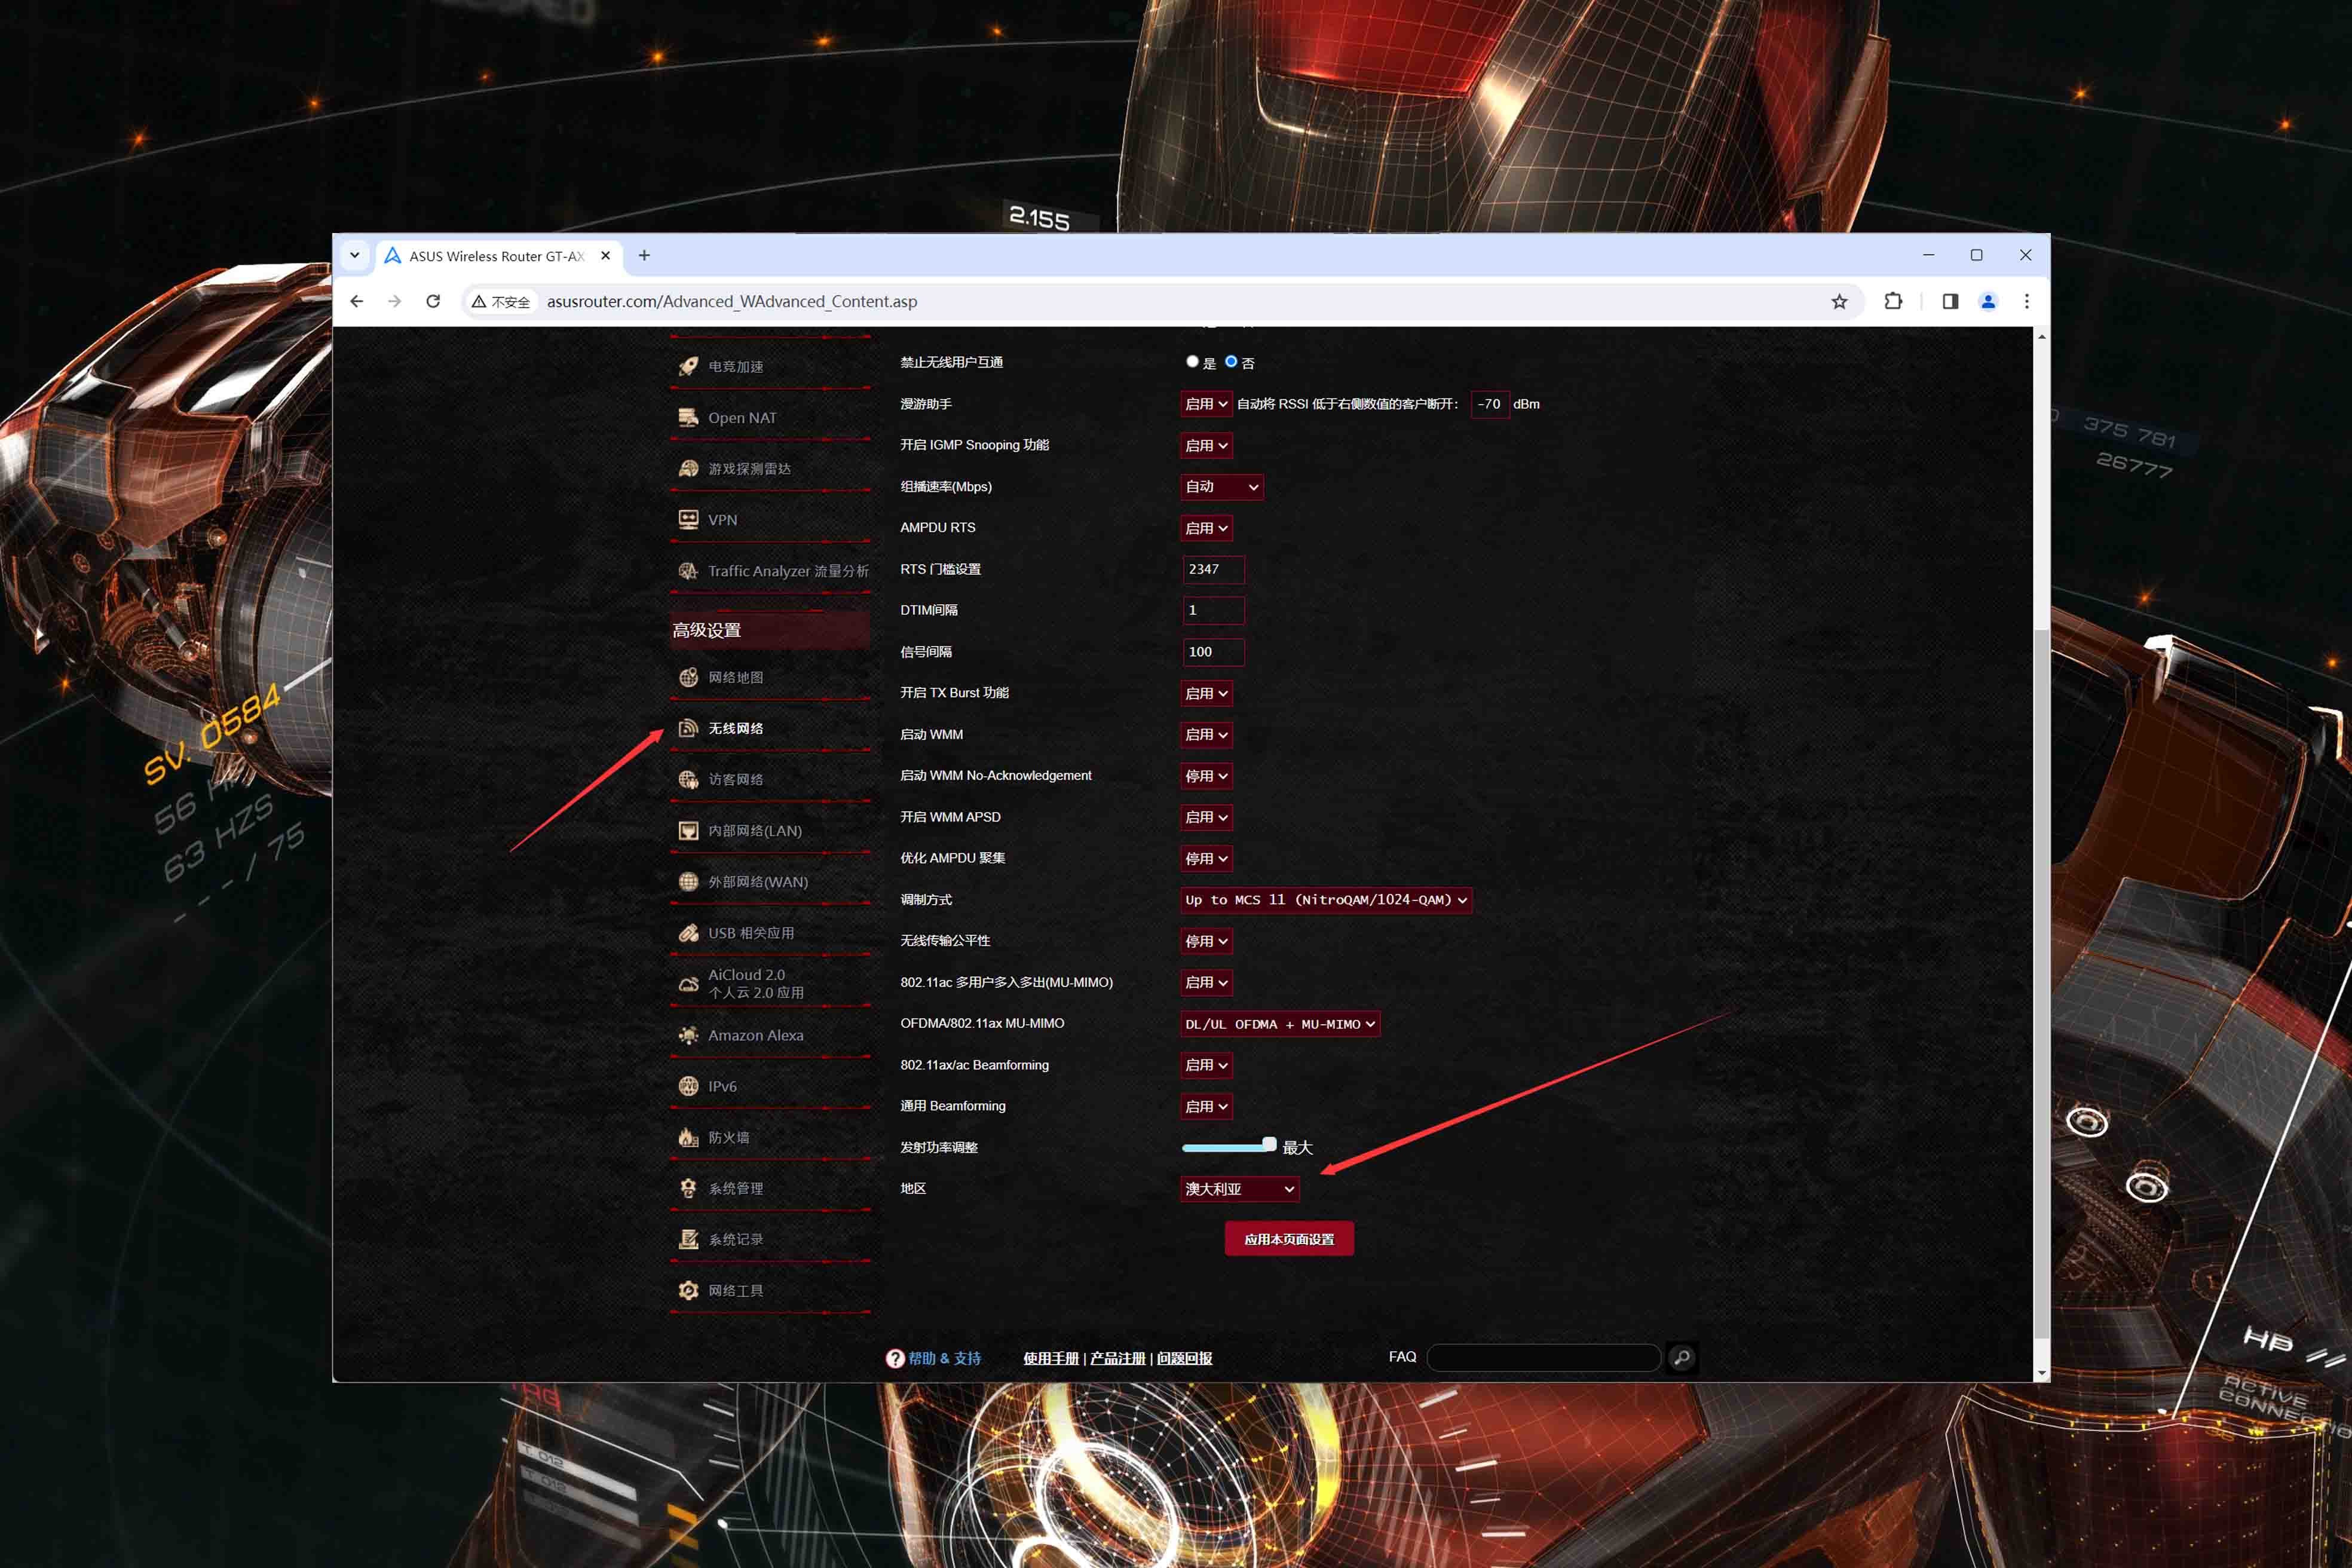
Task: Click the RSSI threshold -70 dBm field
Action: (1490, 404)
